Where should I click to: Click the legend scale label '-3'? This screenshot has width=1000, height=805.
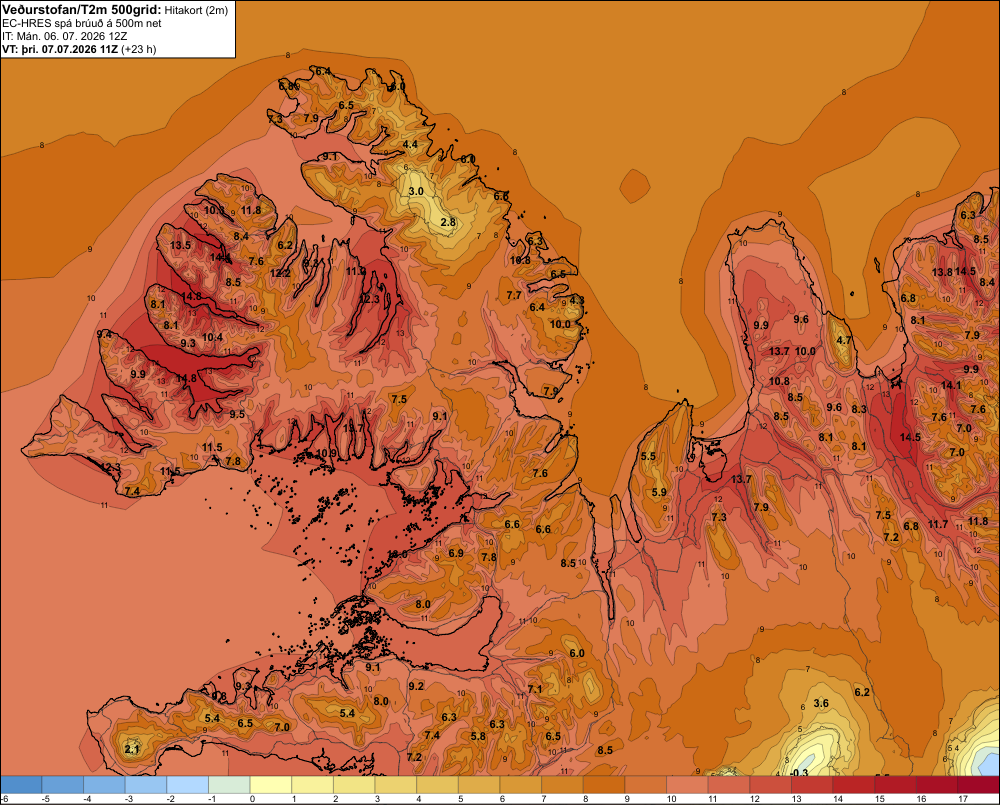tap(129, 799)
